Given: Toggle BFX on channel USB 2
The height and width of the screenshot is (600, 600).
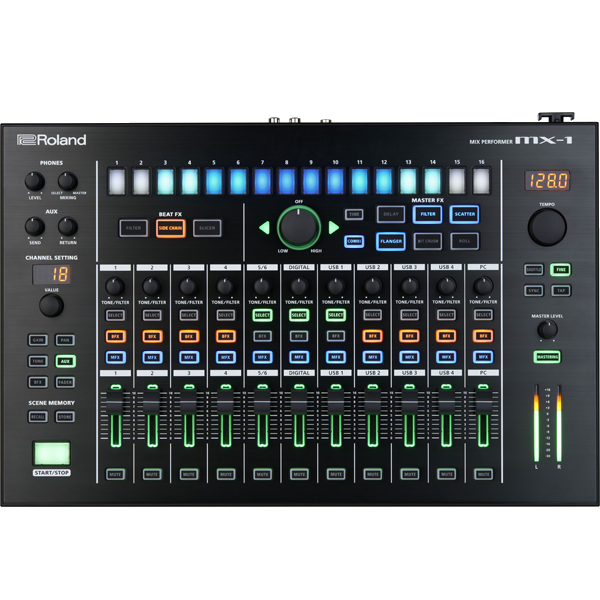Looking at the screenshot, I should [372, 336].
